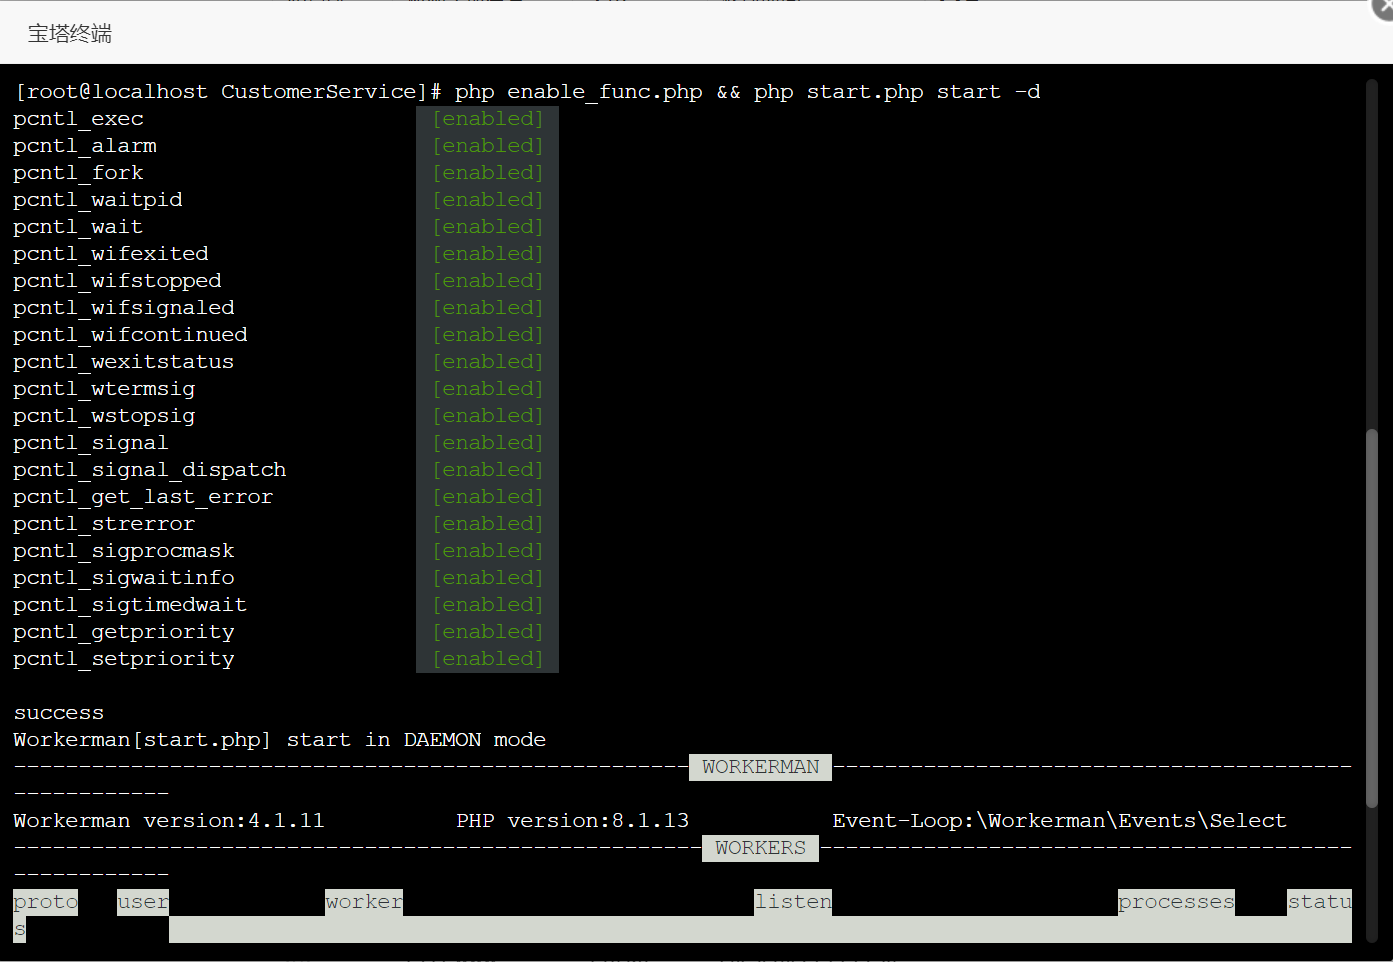The image size is (1393, 962).
Task: Click the pcntl_fork function name
Action: click(x=79, y=173)
